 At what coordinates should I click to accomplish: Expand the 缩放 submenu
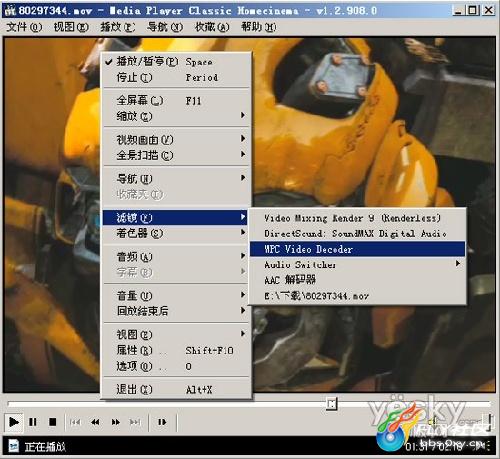[176, 116]
